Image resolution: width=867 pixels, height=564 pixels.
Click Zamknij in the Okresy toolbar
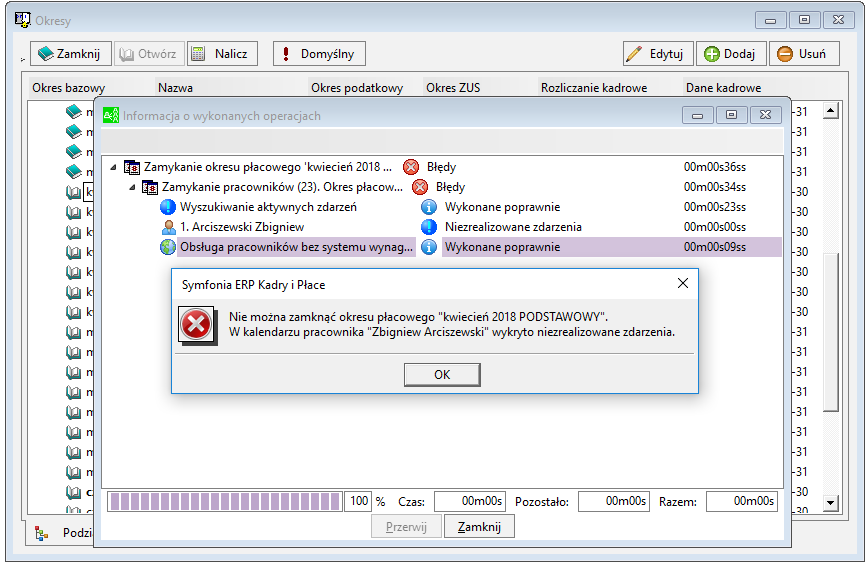click(x=70, y=54)
